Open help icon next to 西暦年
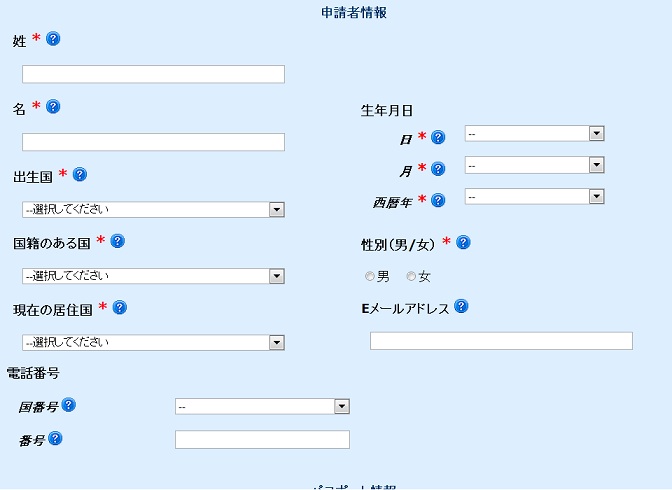The image size is (672, 490). [438, 200]
